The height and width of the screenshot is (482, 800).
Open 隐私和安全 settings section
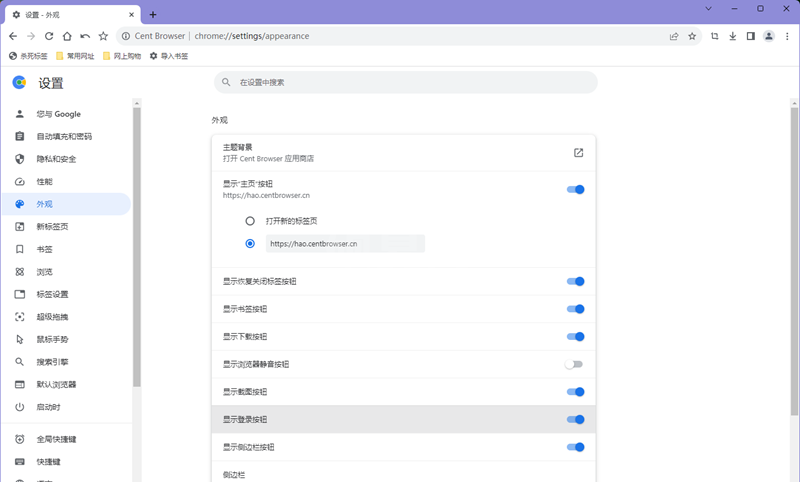(66, 159)
